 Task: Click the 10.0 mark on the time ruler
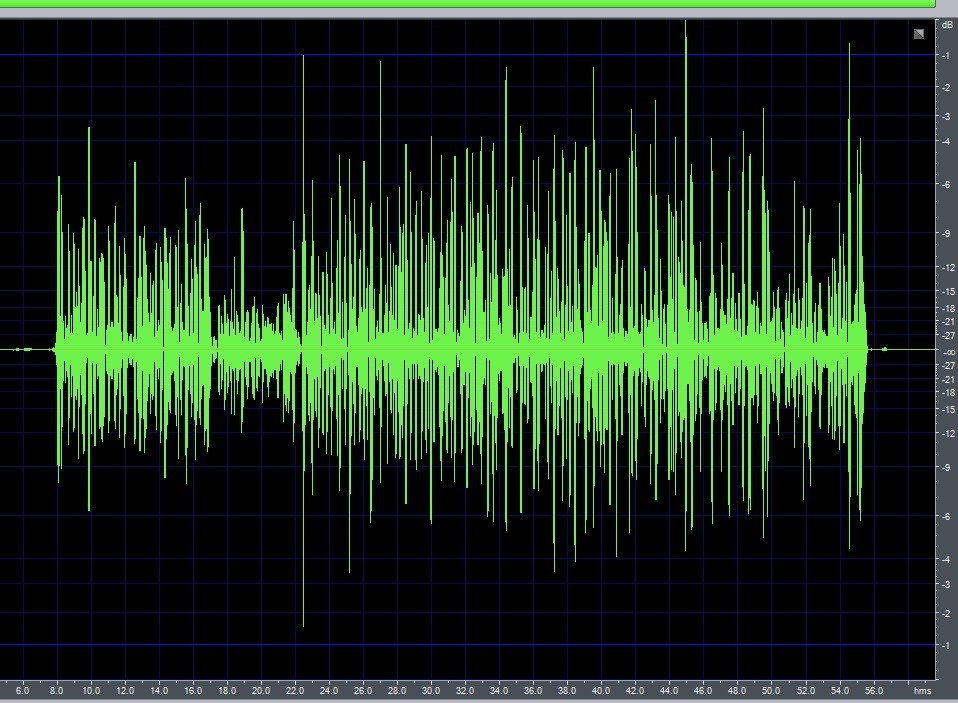[91, 691]
